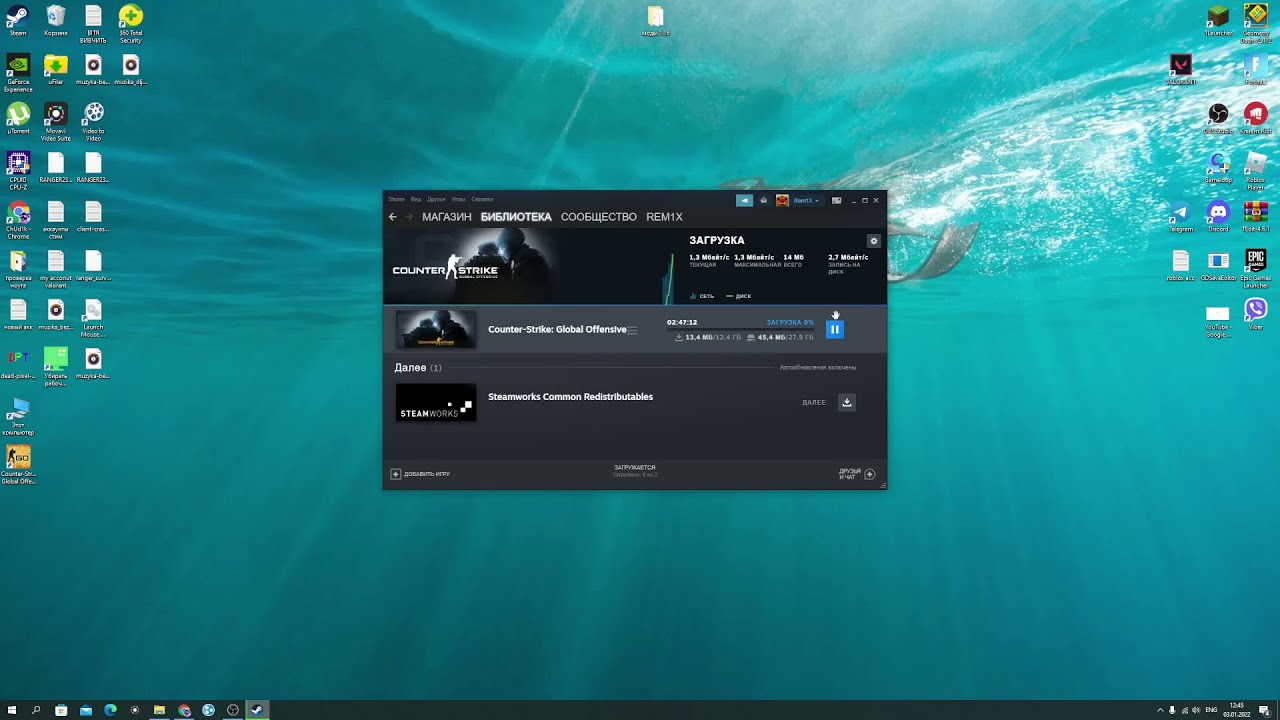Open Discord desktop shortcut
Viewport: 1280px width, 720px height.
pyautogui.click(x=1218, y=216)
